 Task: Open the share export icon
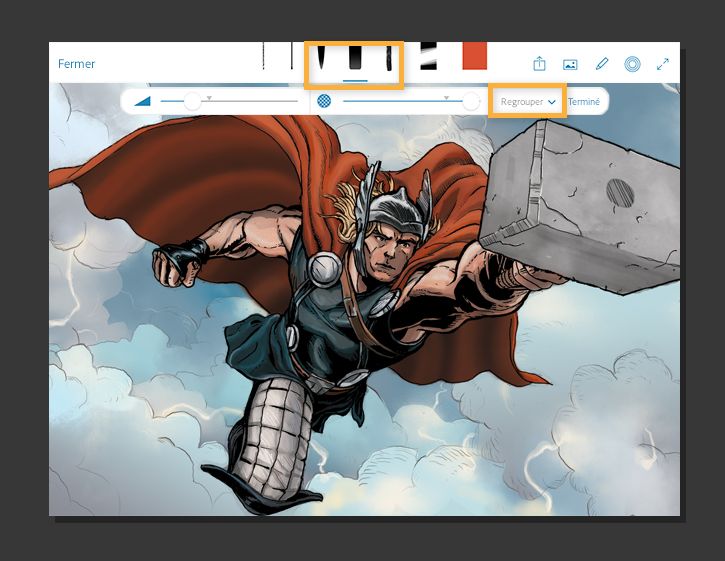tap(540, 64)
